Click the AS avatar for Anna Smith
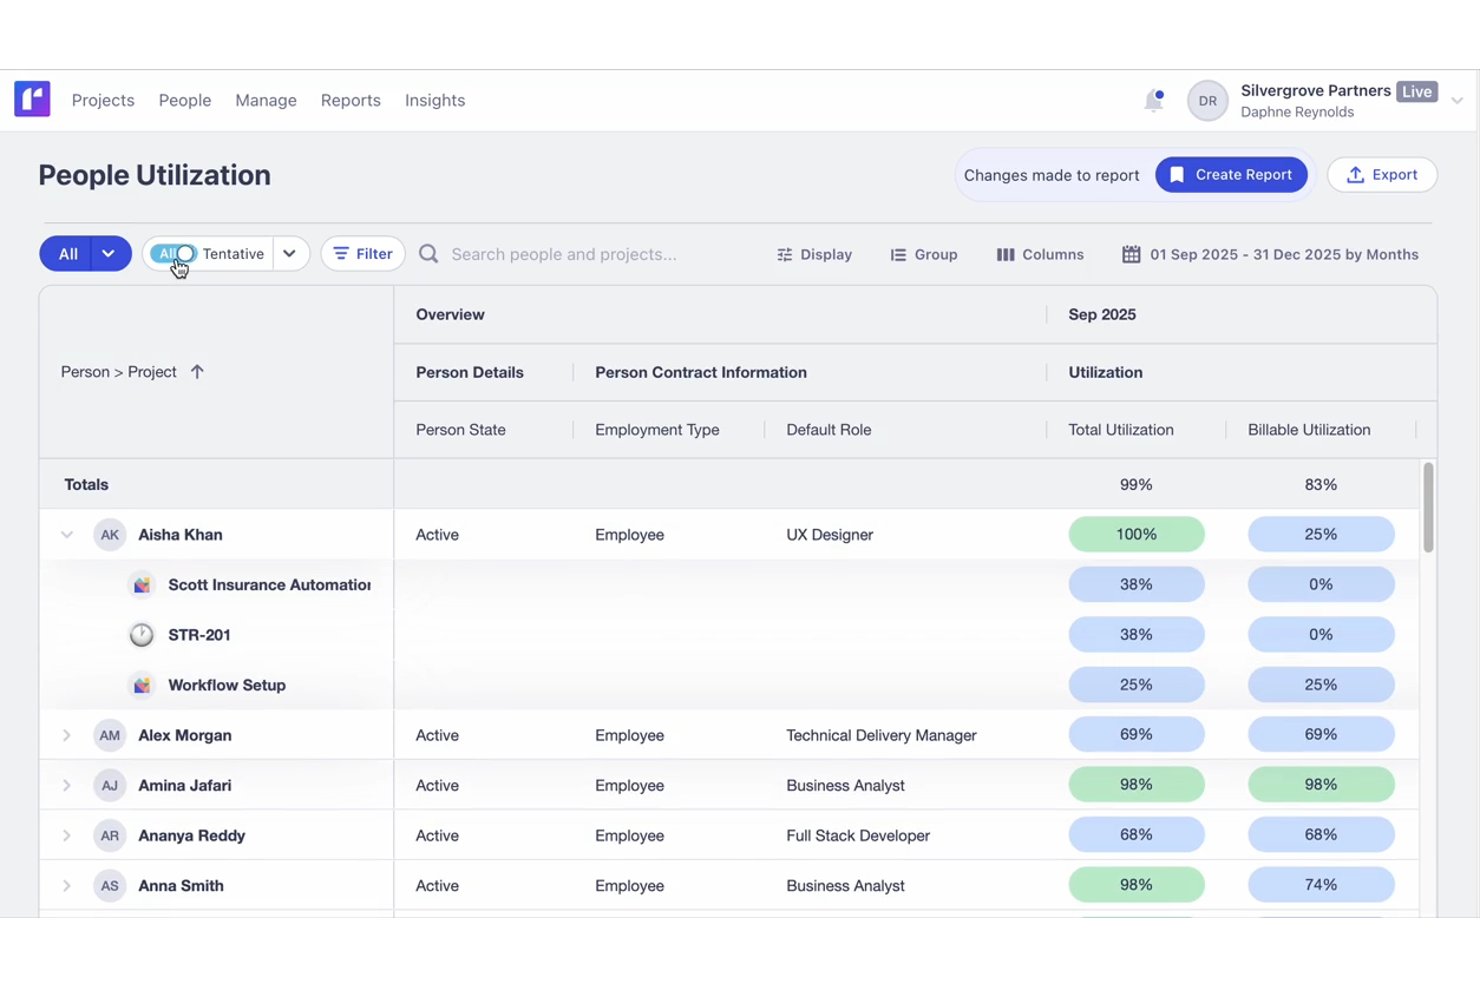The image size is (1480, 987). 110,885
